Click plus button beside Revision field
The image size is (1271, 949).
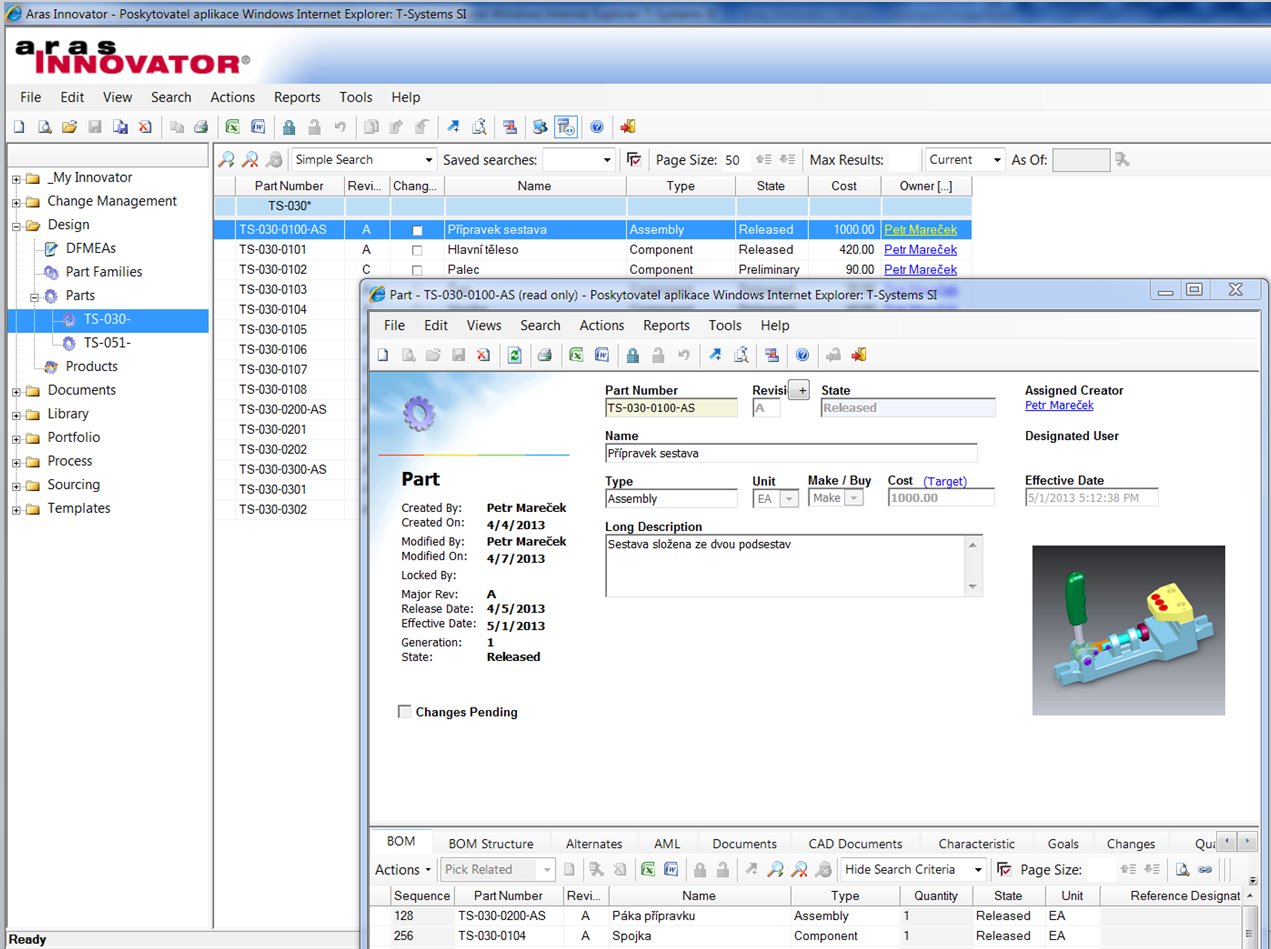click(799, 391)
